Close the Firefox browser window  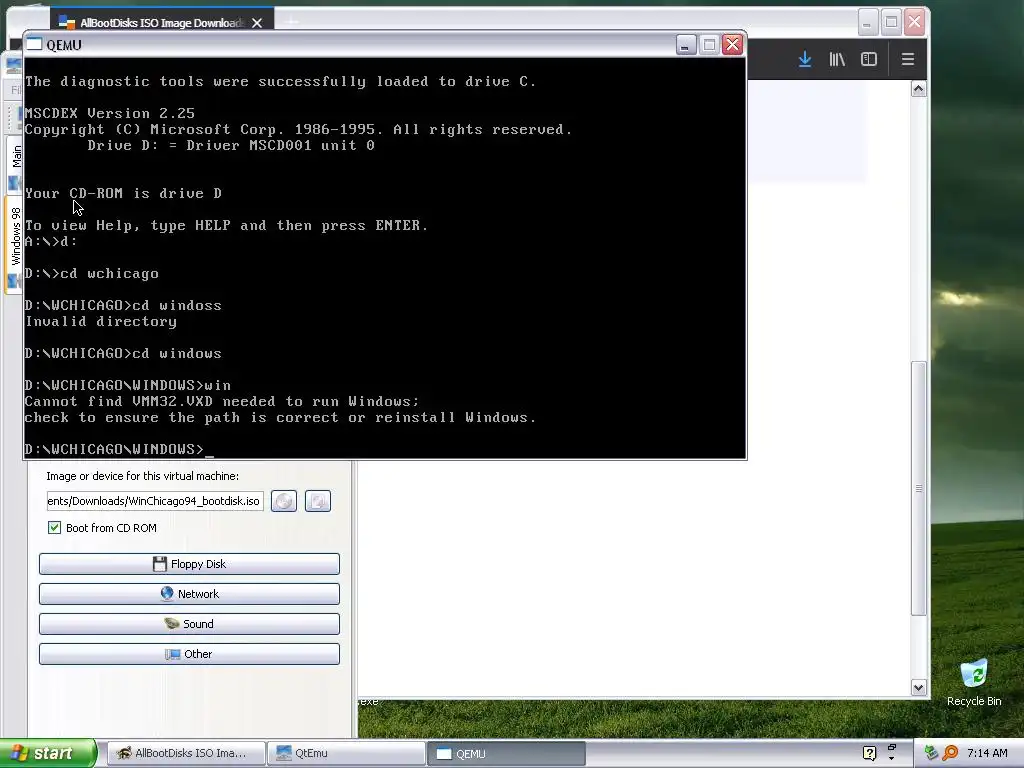pos(914,22)
